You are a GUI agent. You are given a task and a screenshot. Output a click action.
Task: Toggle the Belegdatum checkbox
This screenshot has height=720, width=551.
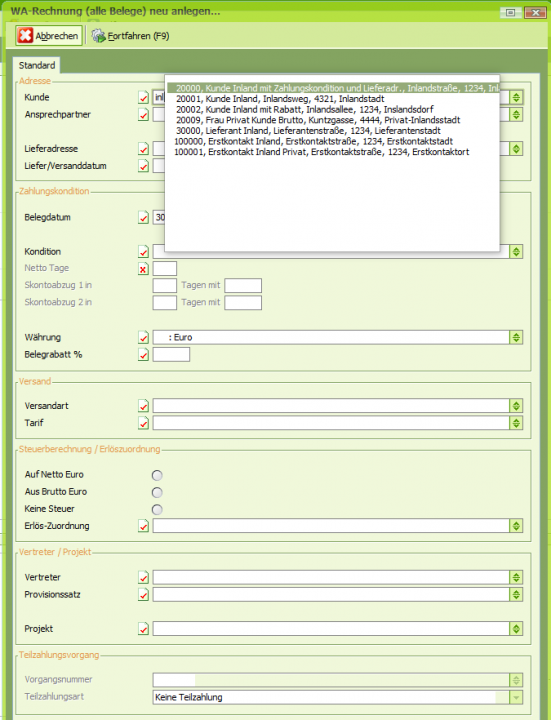pos(143,217)
